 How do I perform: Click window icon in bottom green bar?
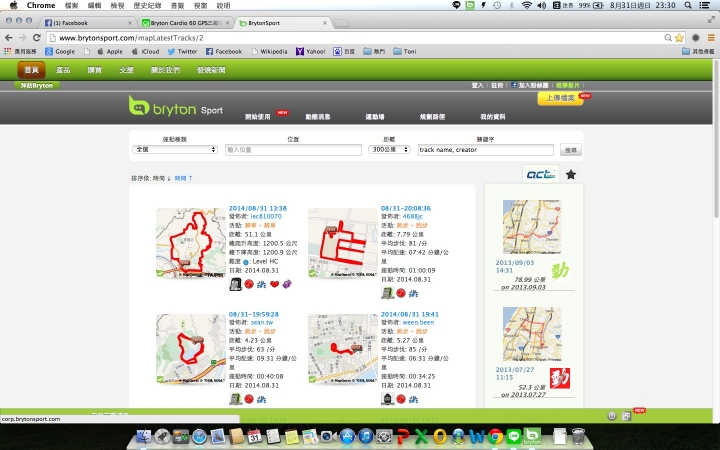tap(626, 416)
